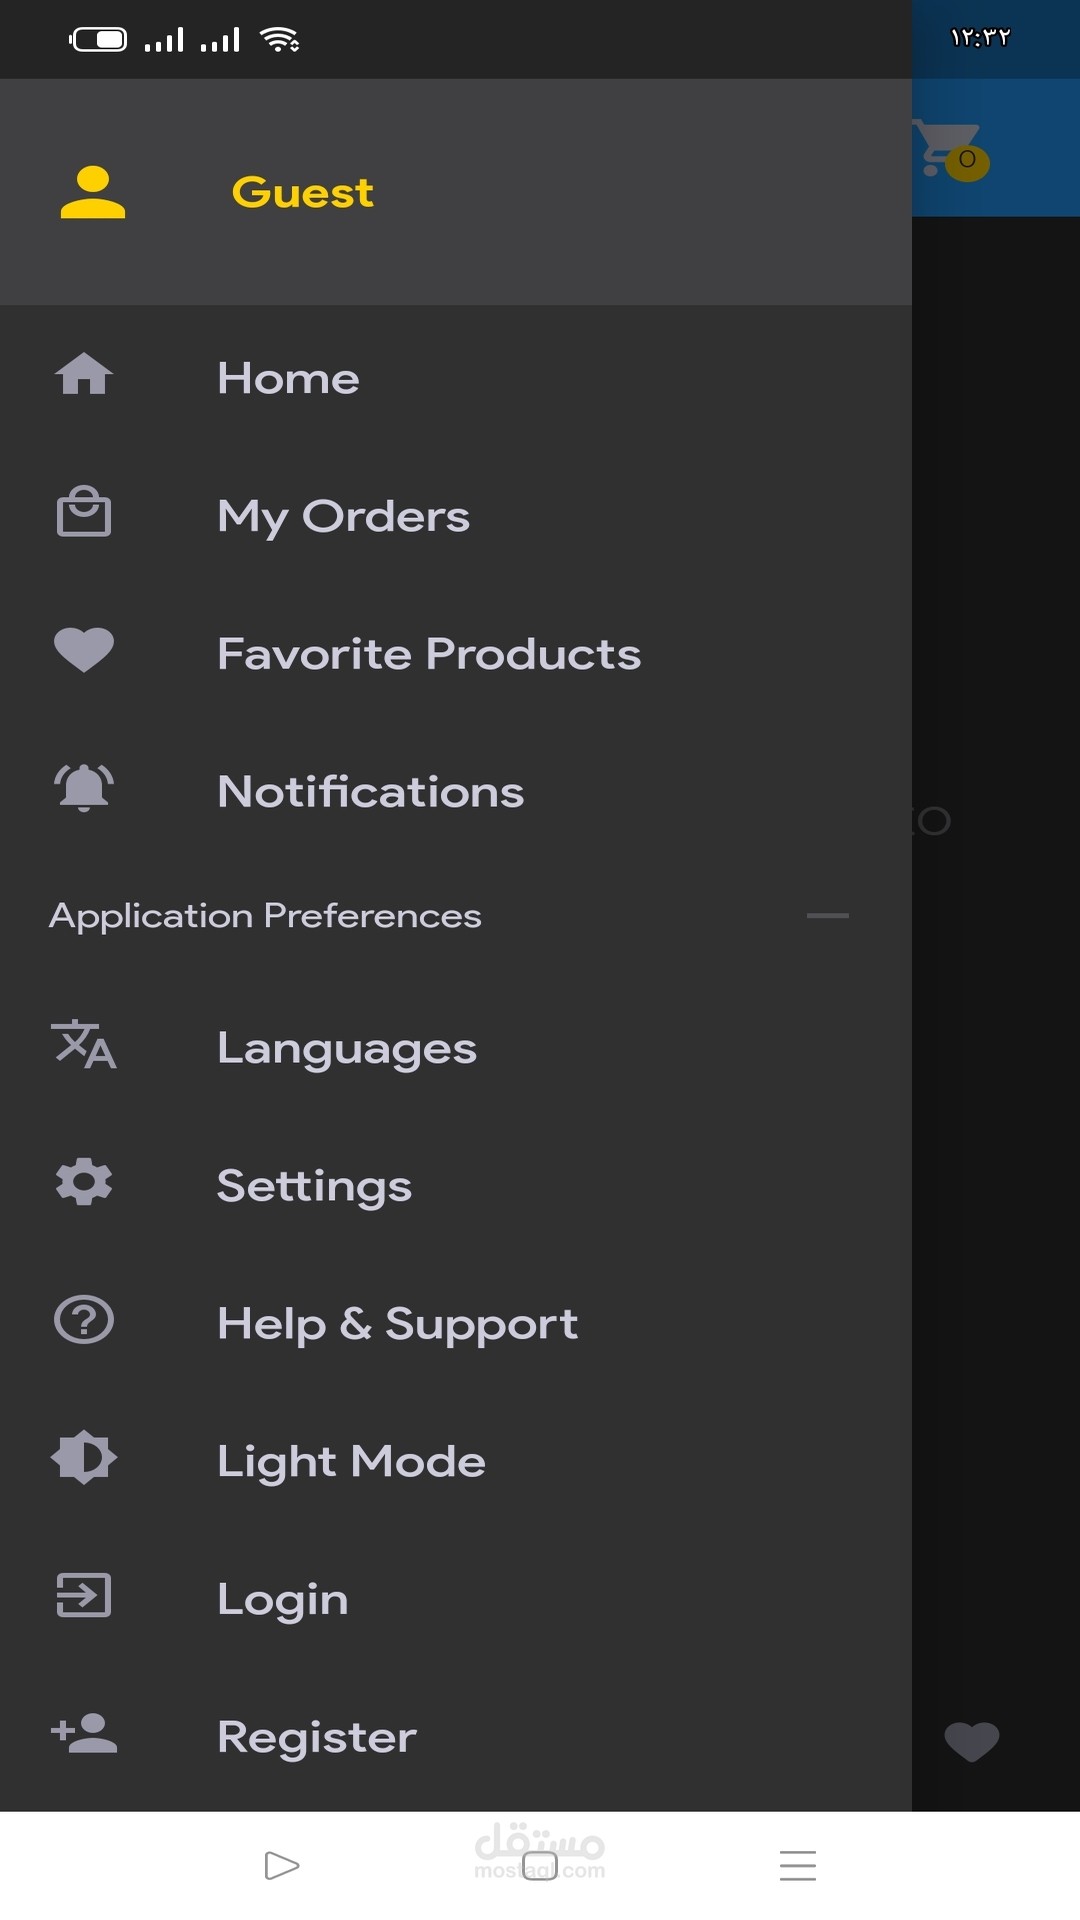Go to My Orders
The image size is (1080, 1920).
343,516
